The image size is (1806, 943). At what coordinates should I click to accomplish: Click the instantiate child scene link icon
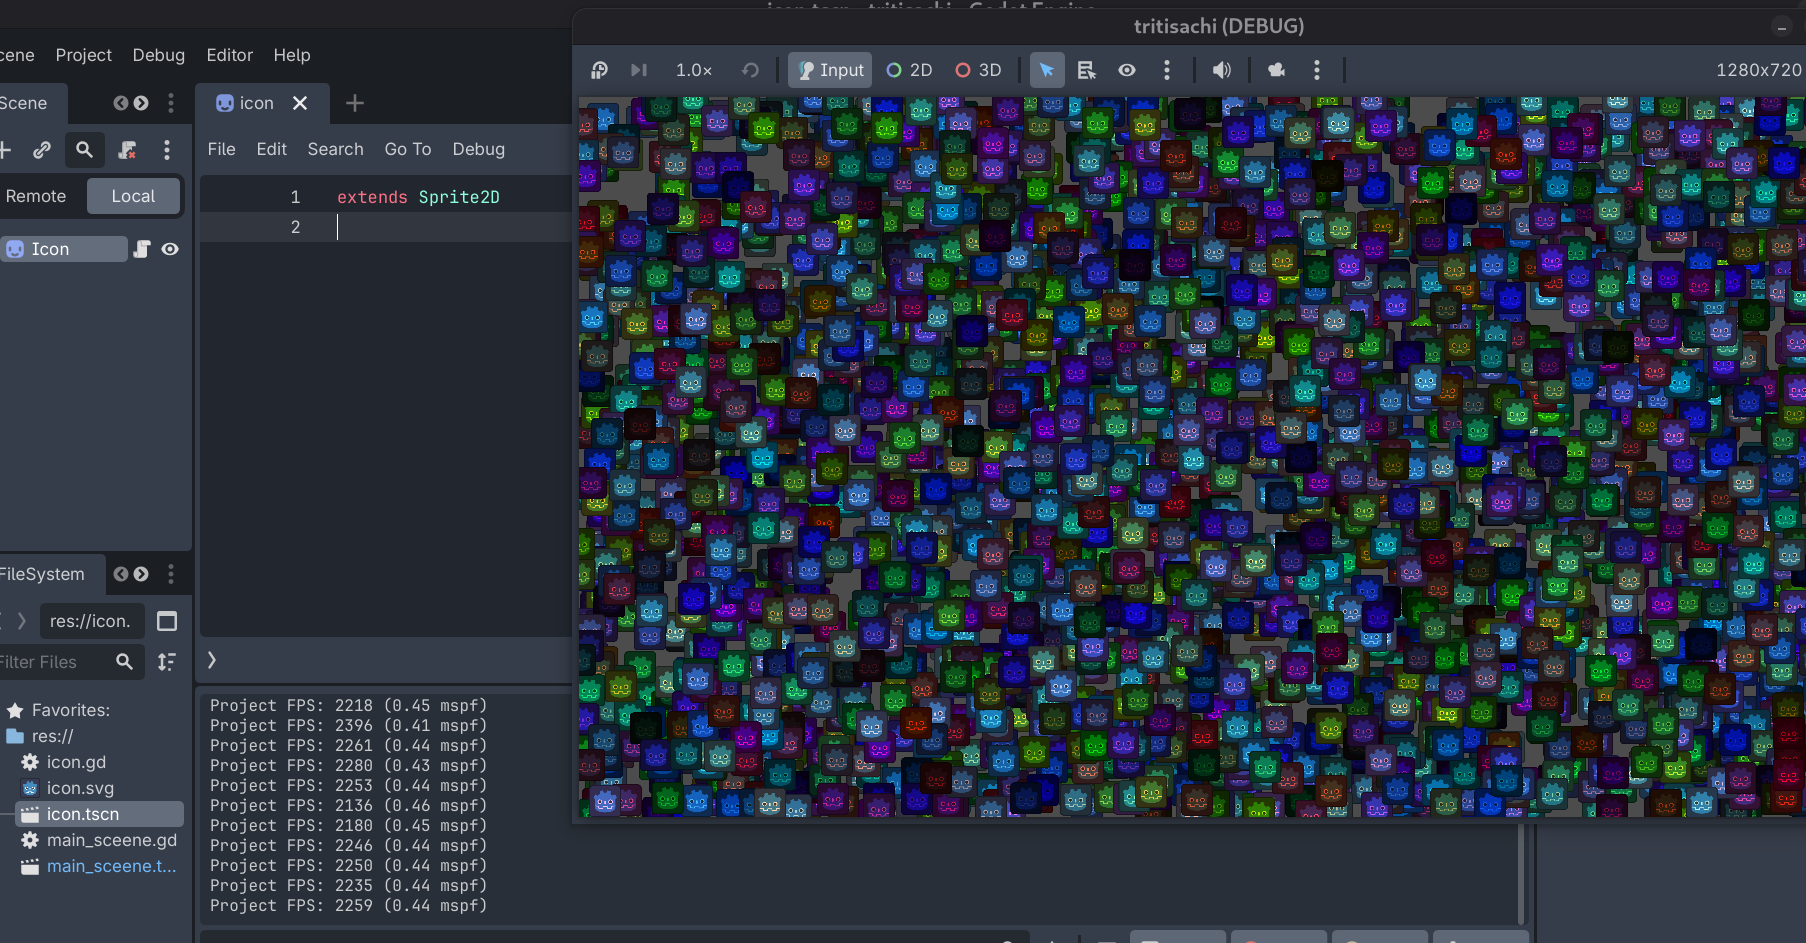[x=42, y=150]
